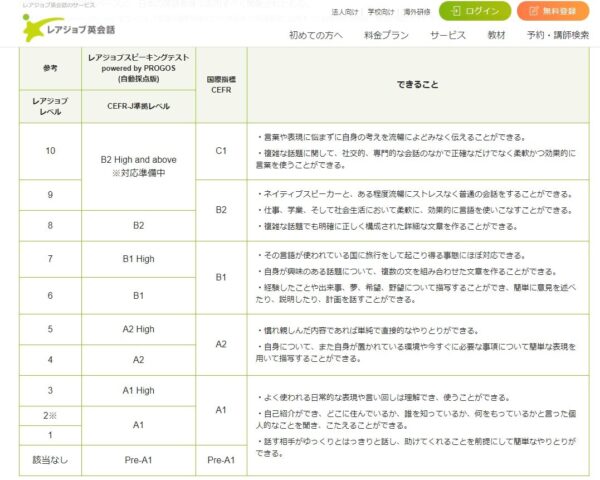Image resolution: width=600 pixels, height=480 pixels.
Task: Click the orange 無料登録 button
Action: 553,11
